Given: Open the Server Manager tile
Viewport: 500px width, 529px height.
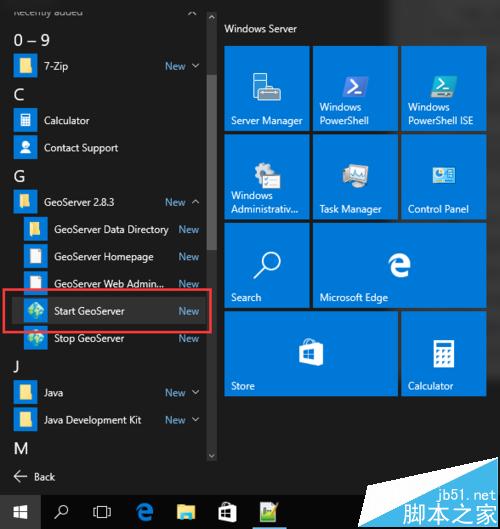Looking at the screenshot, I should point(267,88).
